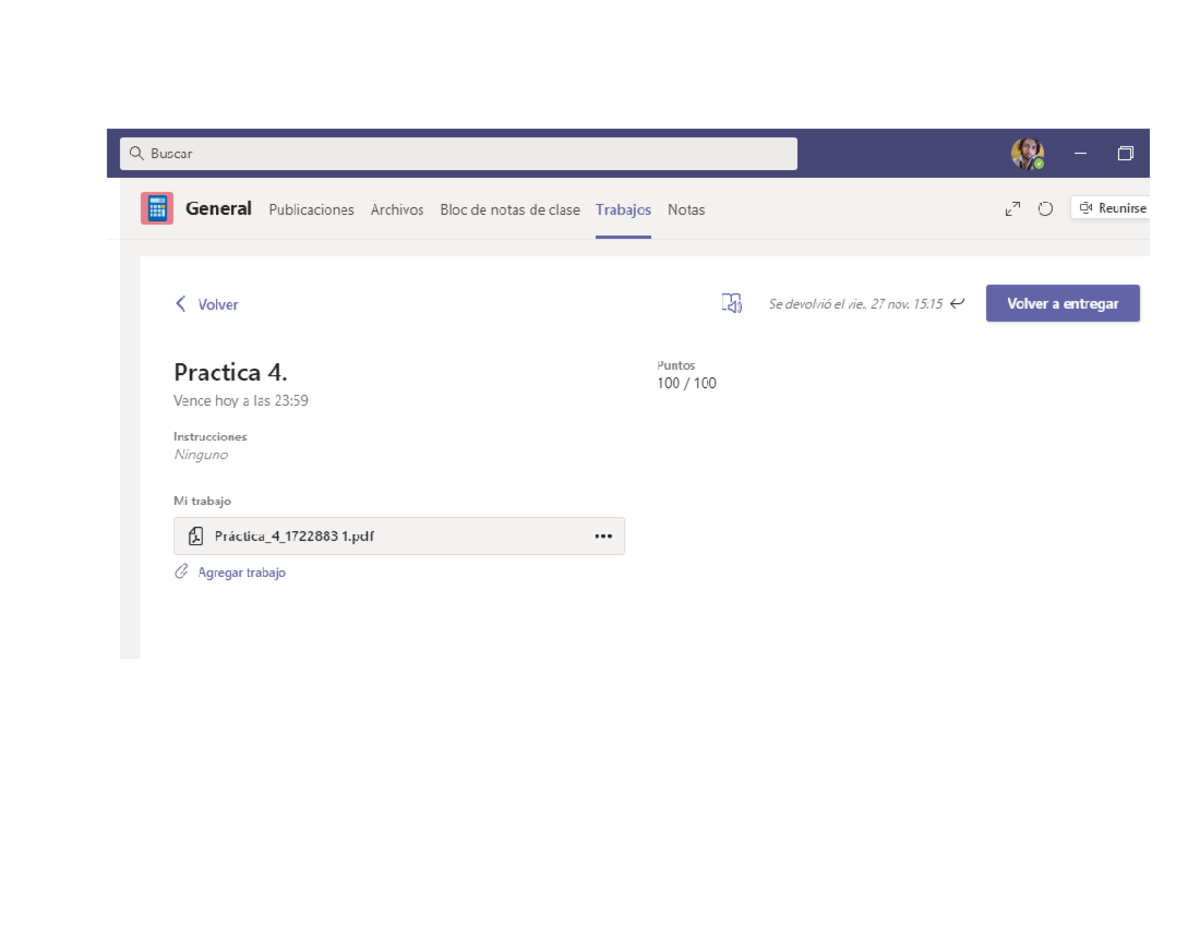The width and height of the screenshot is (1200, 927).
Task: Open more options for the PDF file
Action: 603,536
